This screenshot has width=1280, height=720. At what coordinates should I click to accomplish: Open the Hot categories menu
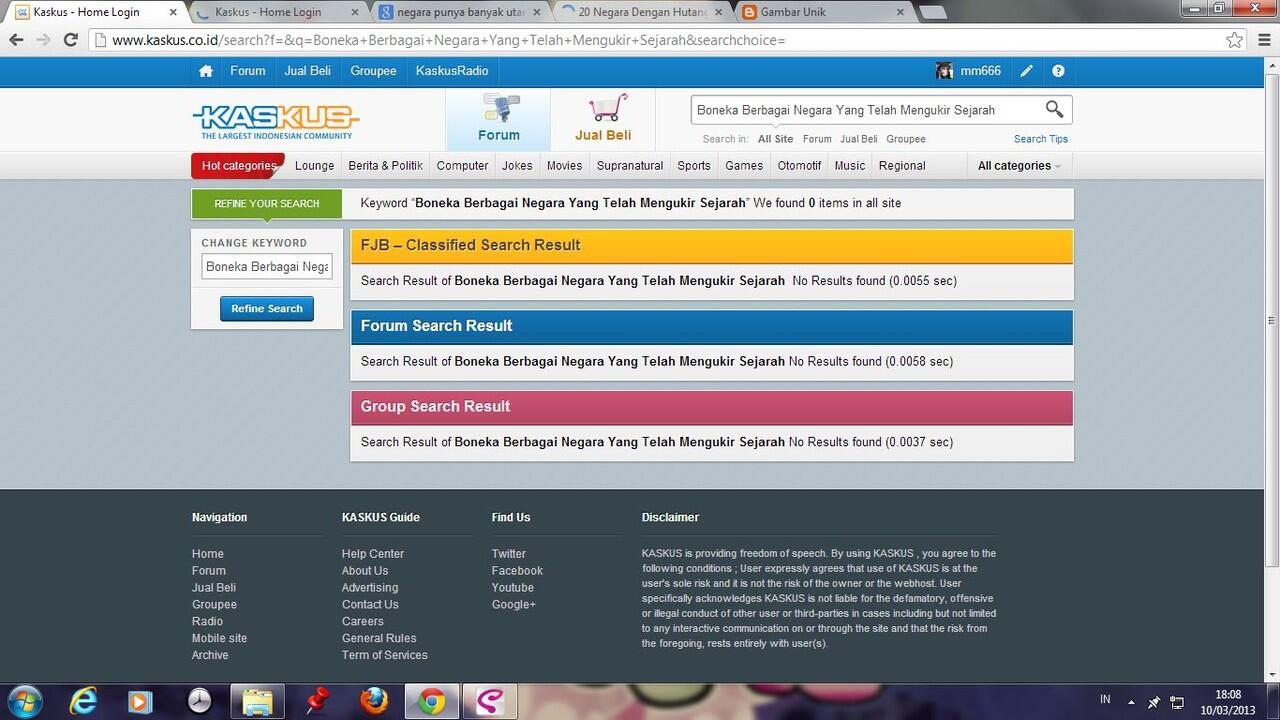point(238,166)
